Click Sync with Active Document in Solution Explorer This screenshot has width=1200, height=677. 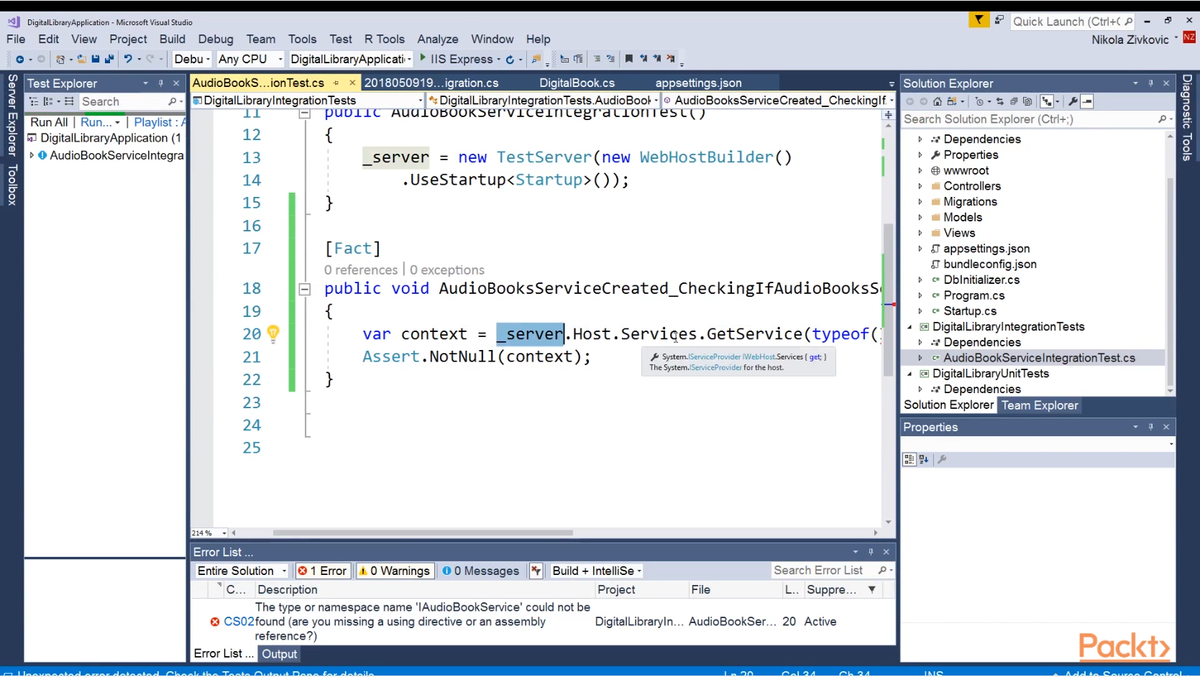click(1000, 101)
